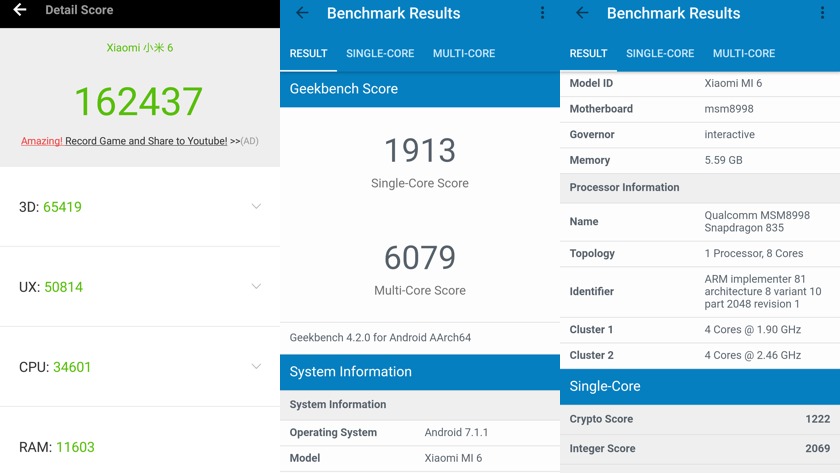The width and height of the screenshot is (840, 473).
Task: Open overflow menu in right Benchmark Results
Action: pyautogui.click(x=822, y=13)
